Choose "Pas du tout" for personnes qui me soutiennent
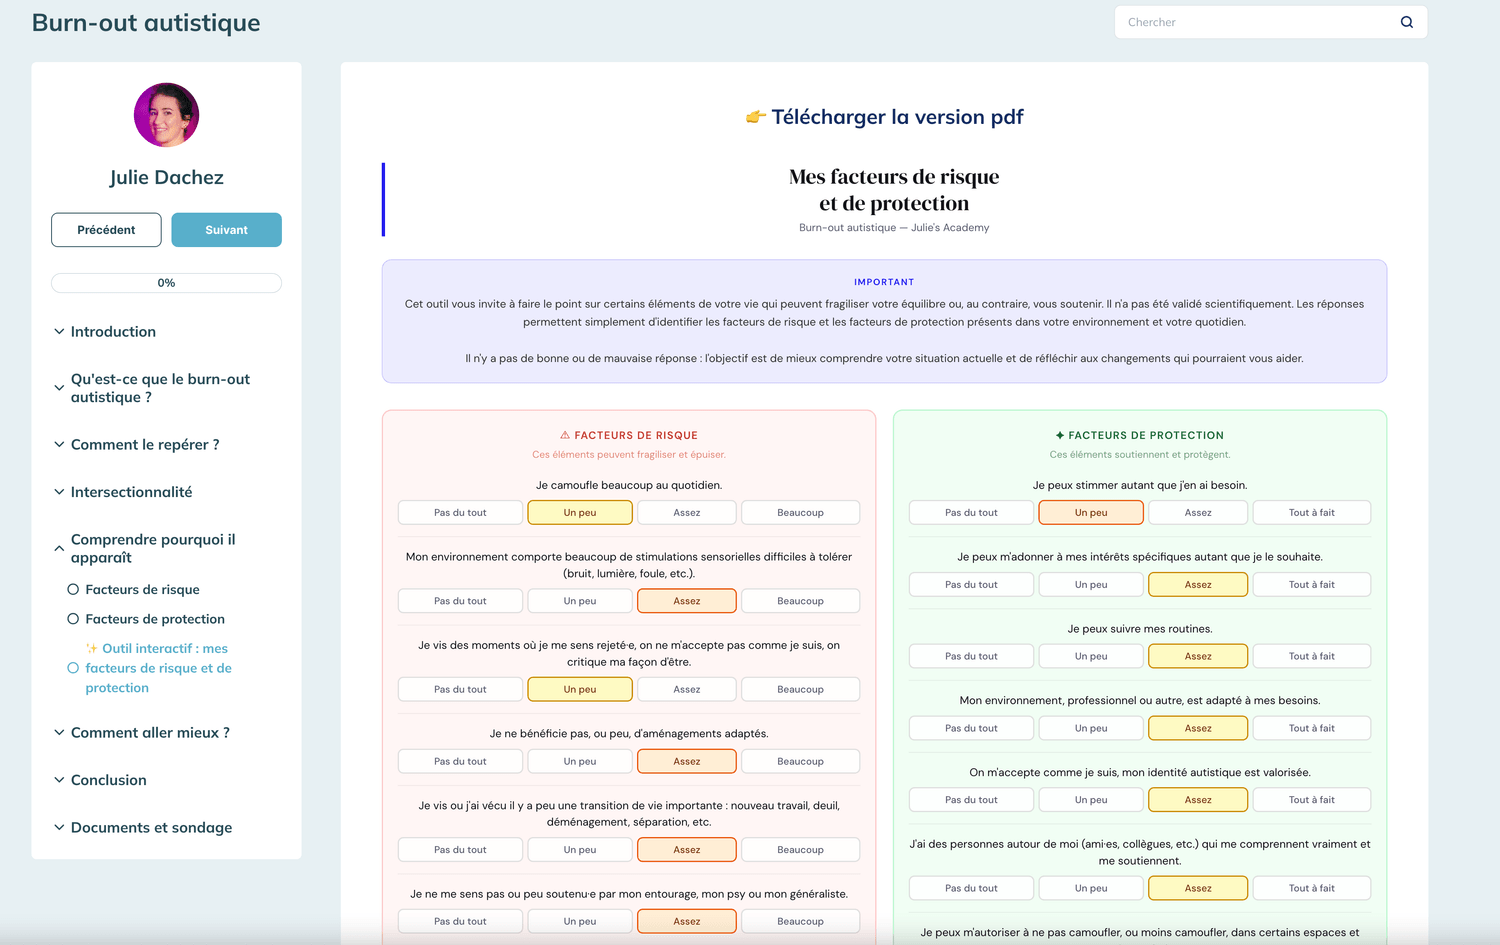This screenshot has width=1500, height=945. point(971,889)
